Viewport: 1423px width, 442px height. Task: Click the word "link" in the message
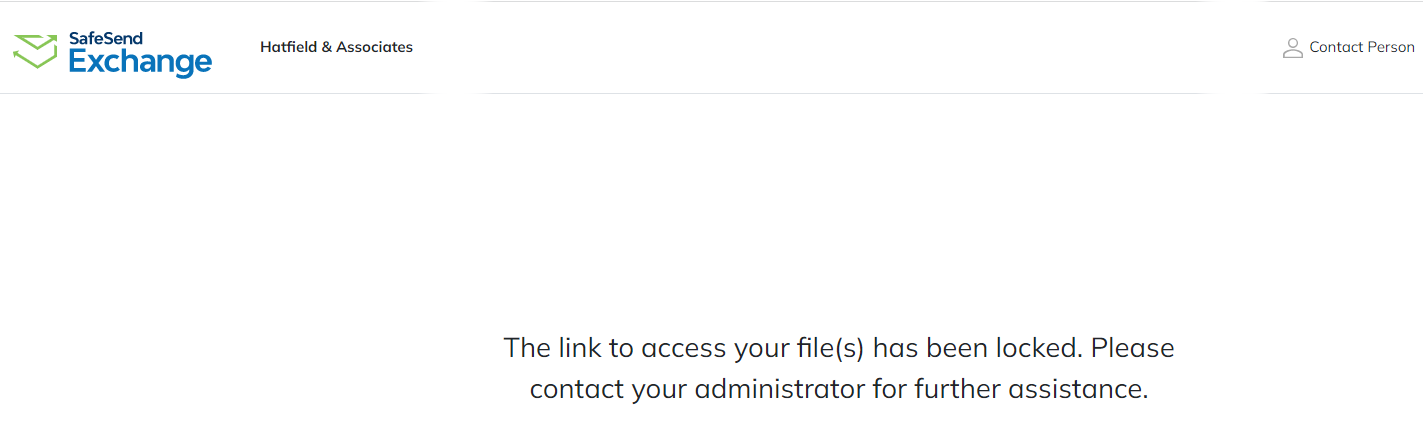(582, 348)
